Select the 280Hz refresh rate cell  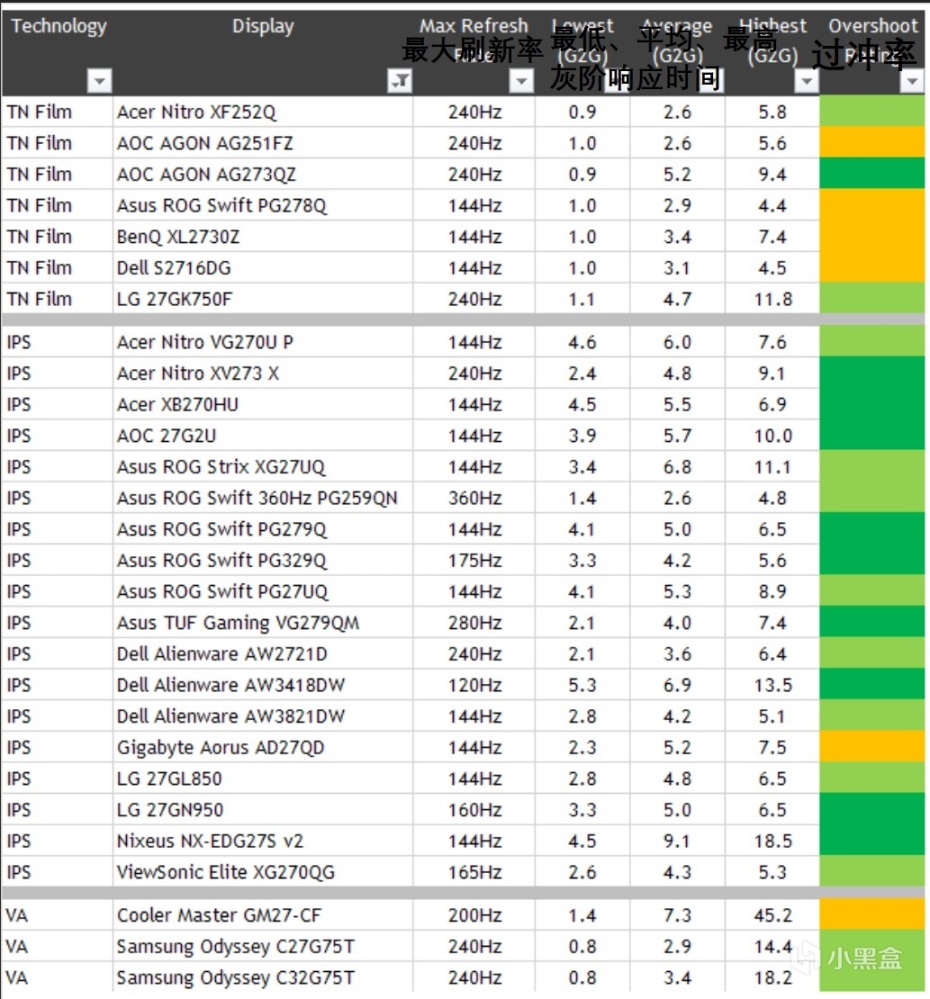click(x=475, y=623)
